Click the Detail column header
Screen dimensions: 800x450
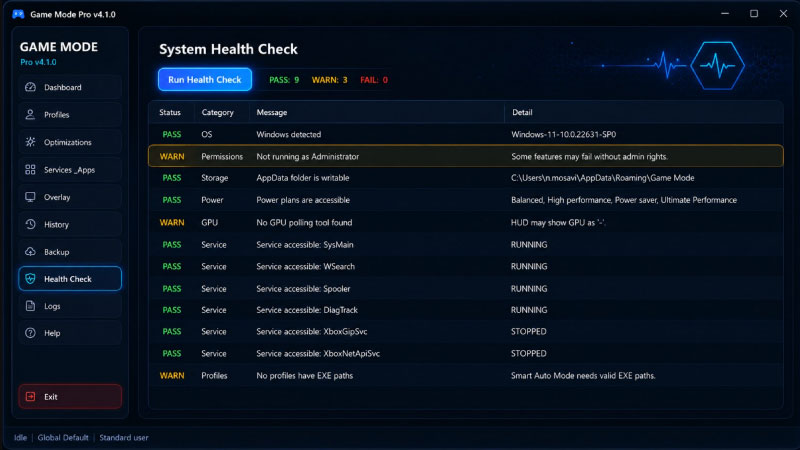point(522,112)
